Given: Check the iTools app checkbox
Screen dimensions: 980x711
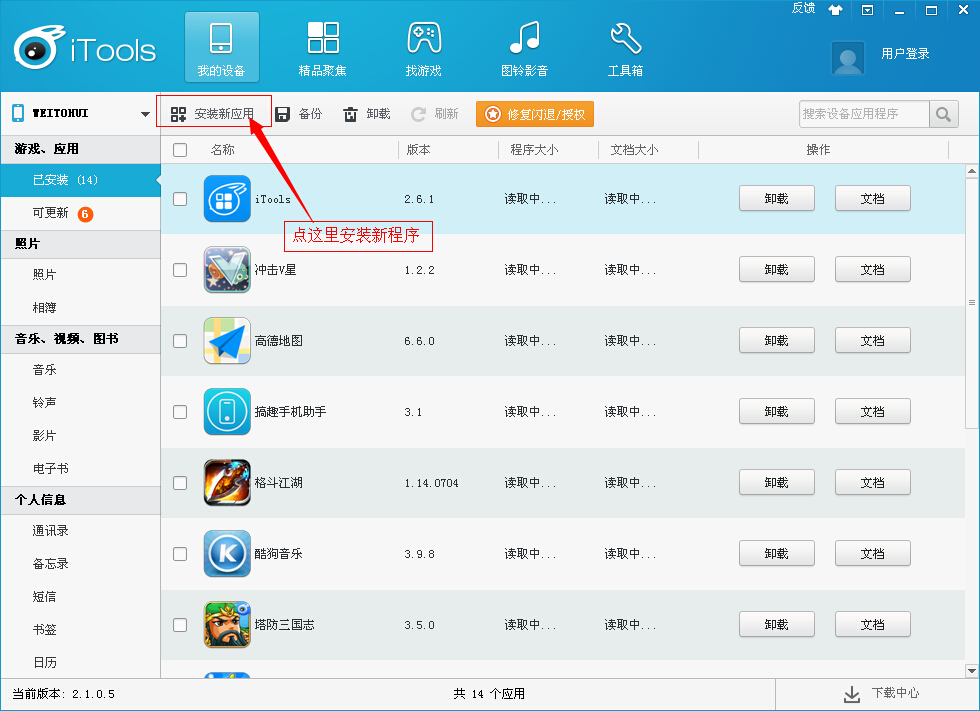Looking at the screenshot, I should [180, 199].
